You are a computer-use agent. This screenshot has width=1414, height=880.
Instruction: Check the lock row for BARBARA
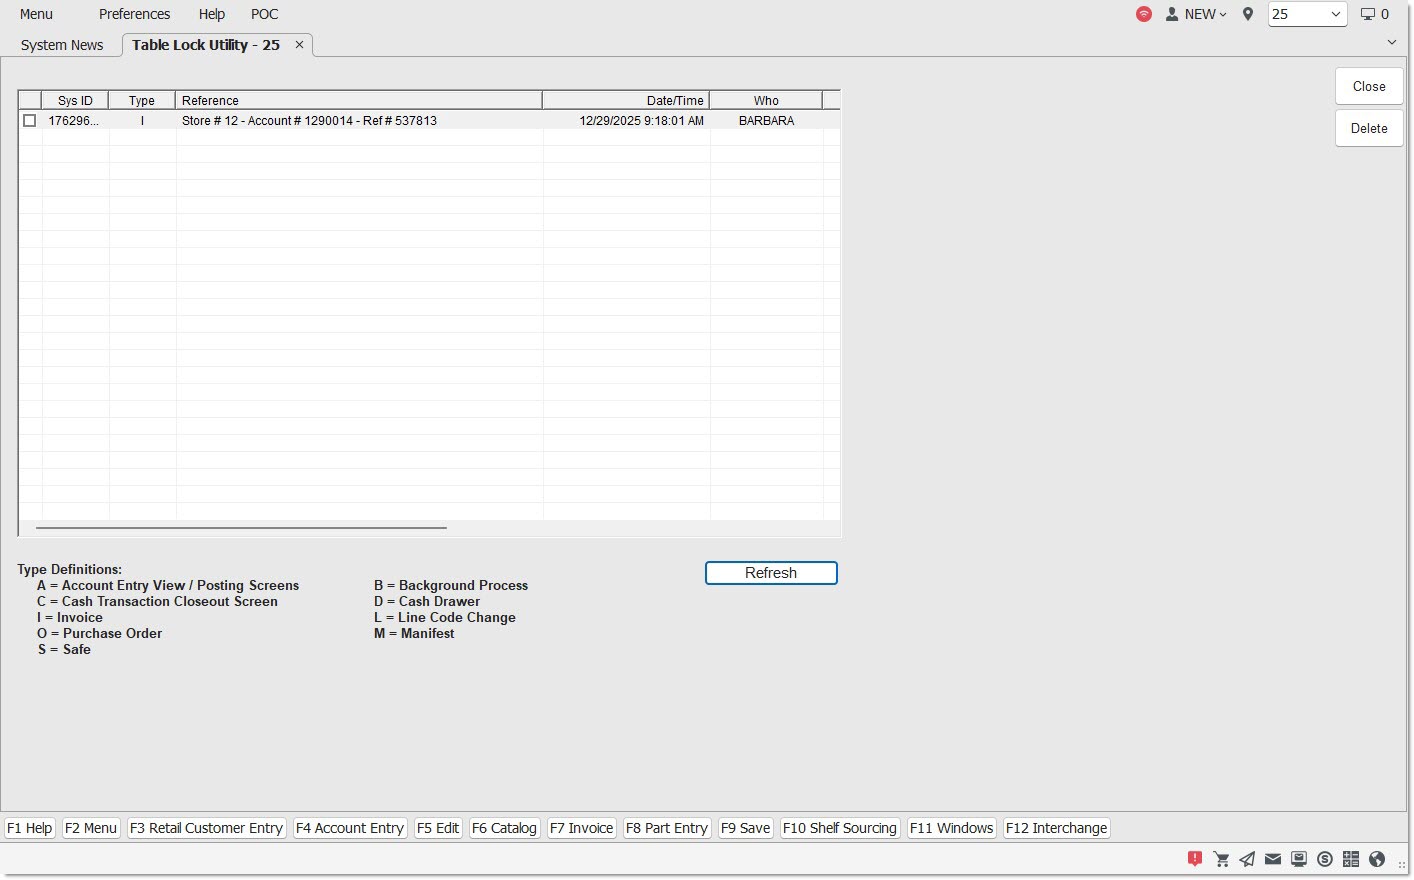[30, 121]
